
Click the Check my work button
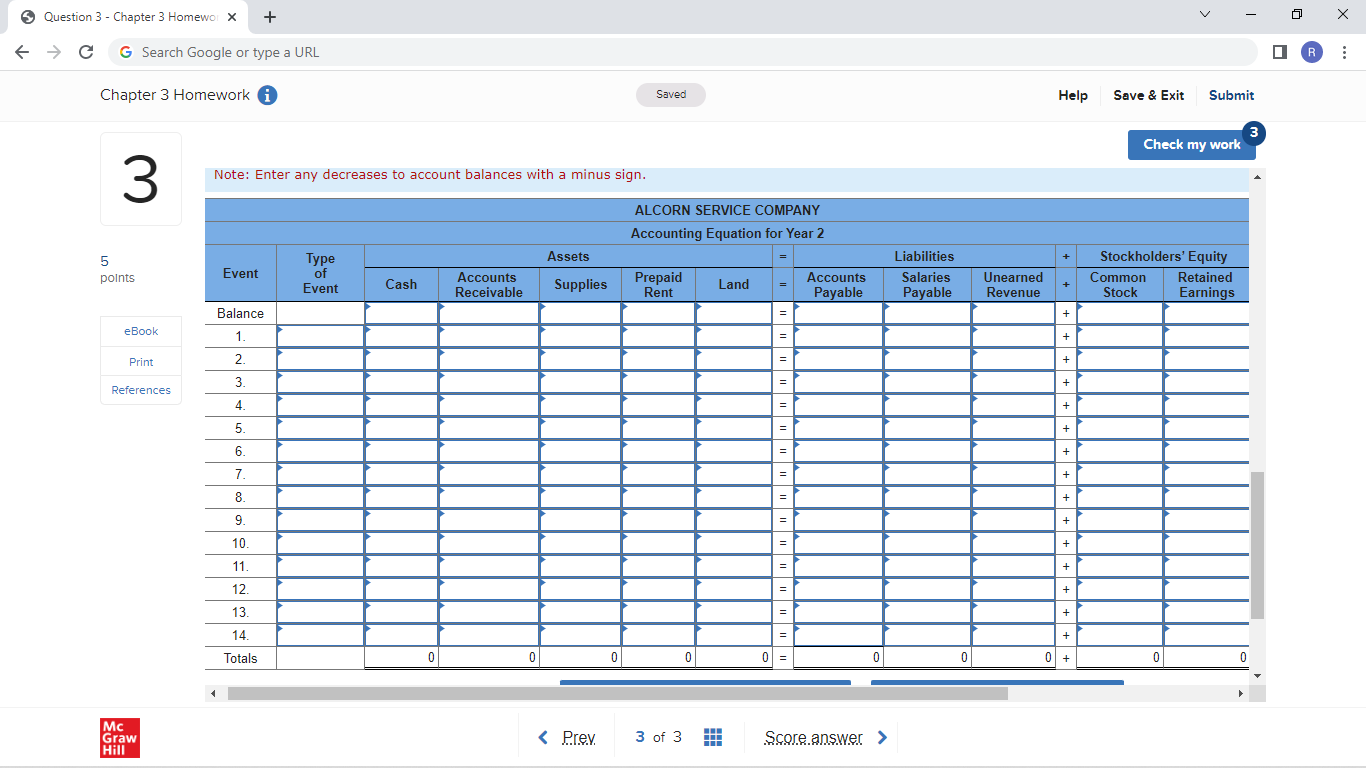[1191, 144]
